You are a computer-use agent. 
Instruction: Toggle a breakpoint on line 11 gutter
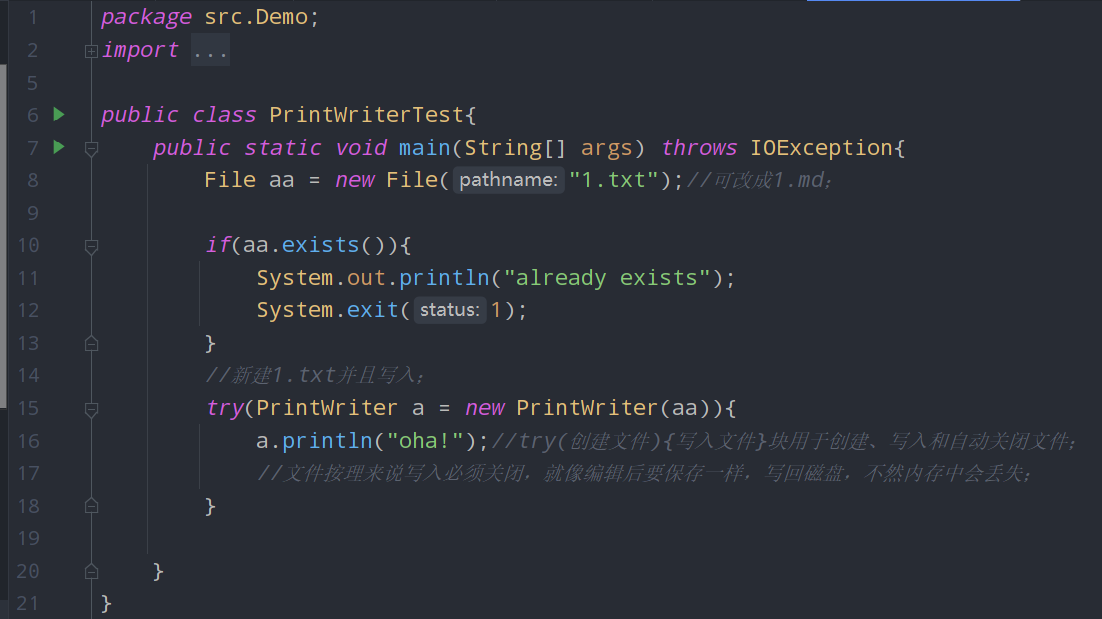coord(60,278)
